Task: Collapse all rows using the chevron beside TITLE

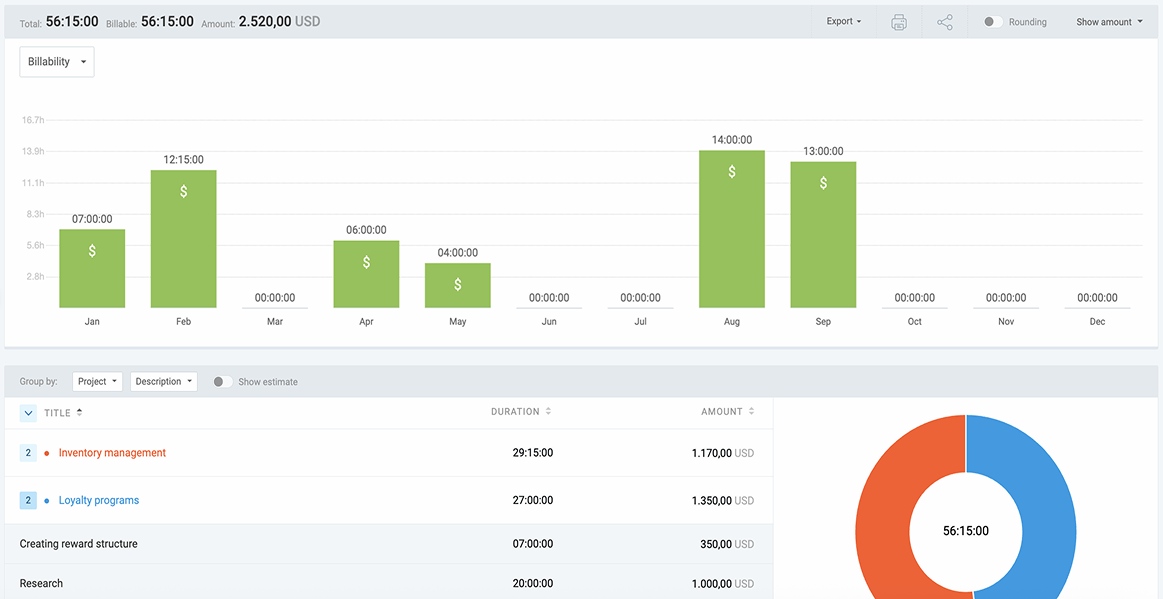Action: click(x=27, y=412)
